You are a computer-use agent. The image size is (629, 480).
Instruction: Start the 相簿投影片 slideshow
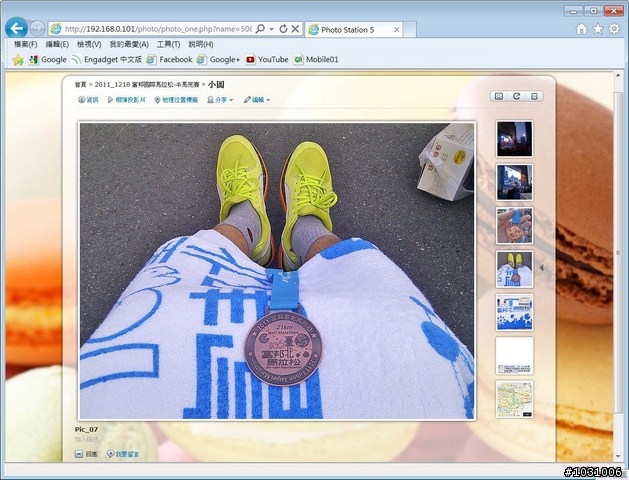[126, 100]
